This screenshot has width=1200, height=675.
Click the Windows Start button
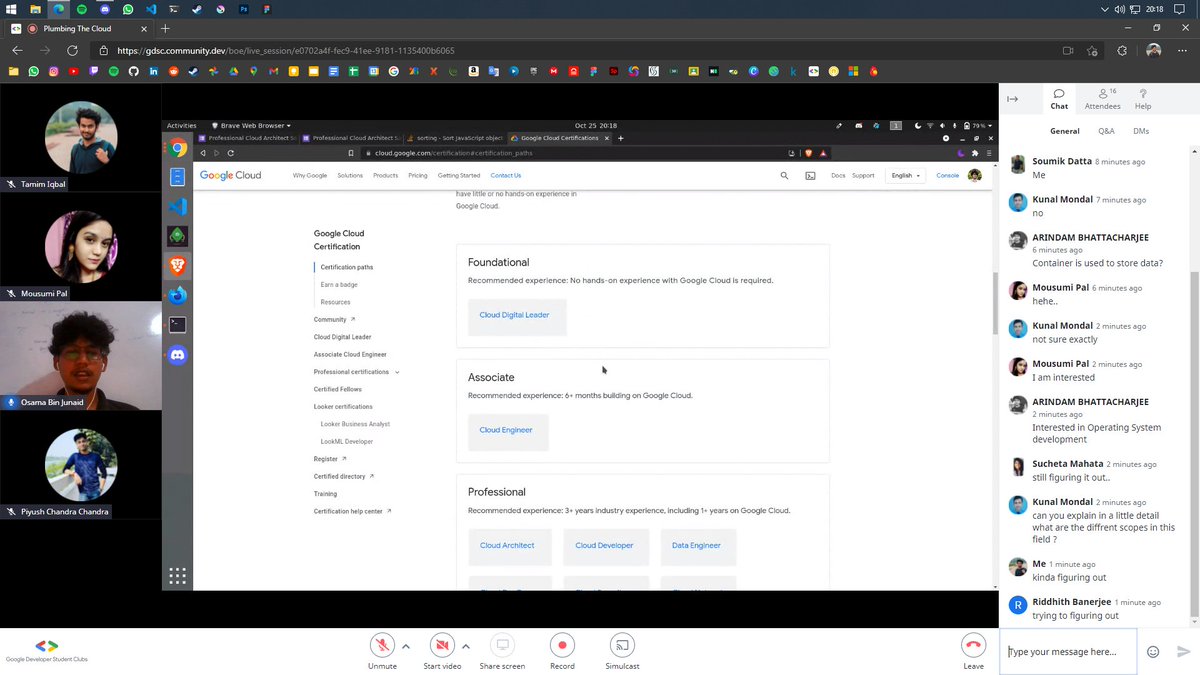pyautogui.click(x=11, y=9)
